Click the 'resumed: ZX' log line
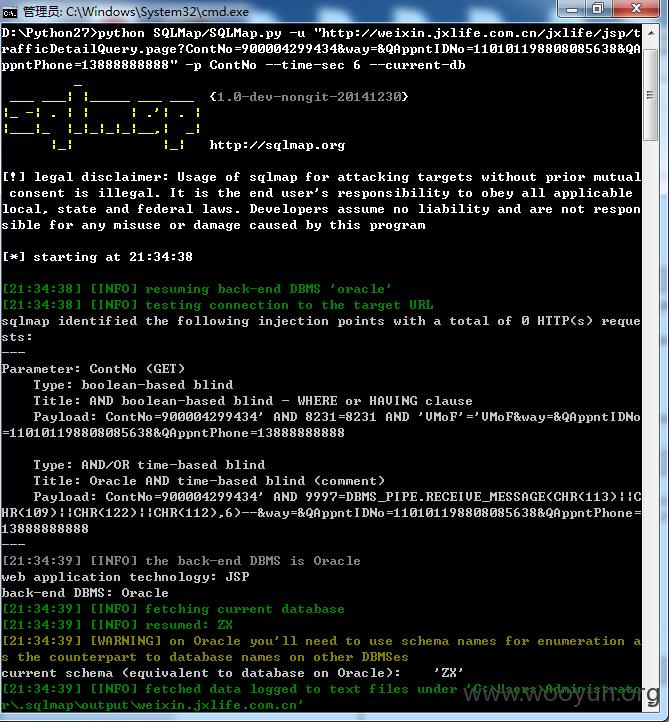Viewport: 669px width, 722px height. tap(117, 625)
